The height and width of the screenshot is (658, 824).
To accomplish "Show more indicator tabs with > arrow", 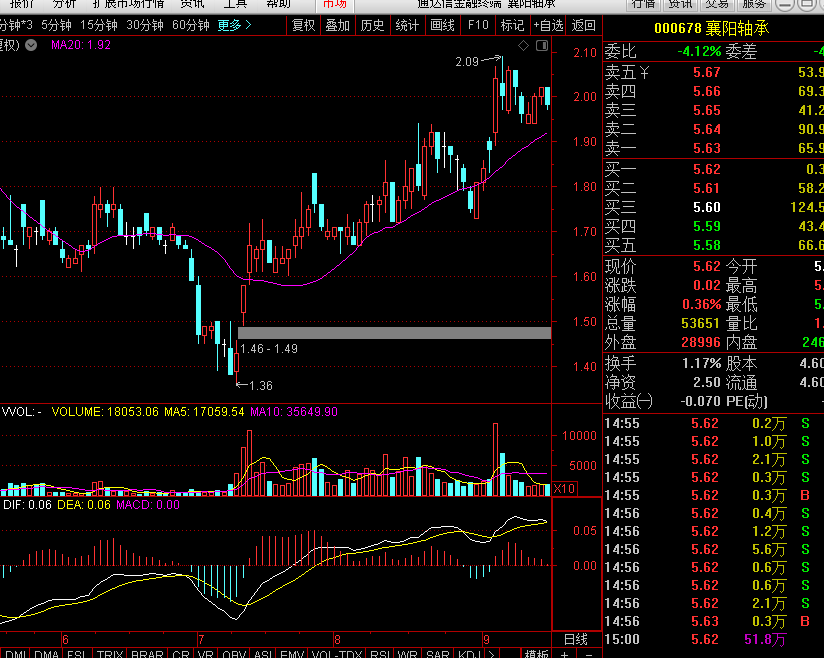I will click(491, 654).
